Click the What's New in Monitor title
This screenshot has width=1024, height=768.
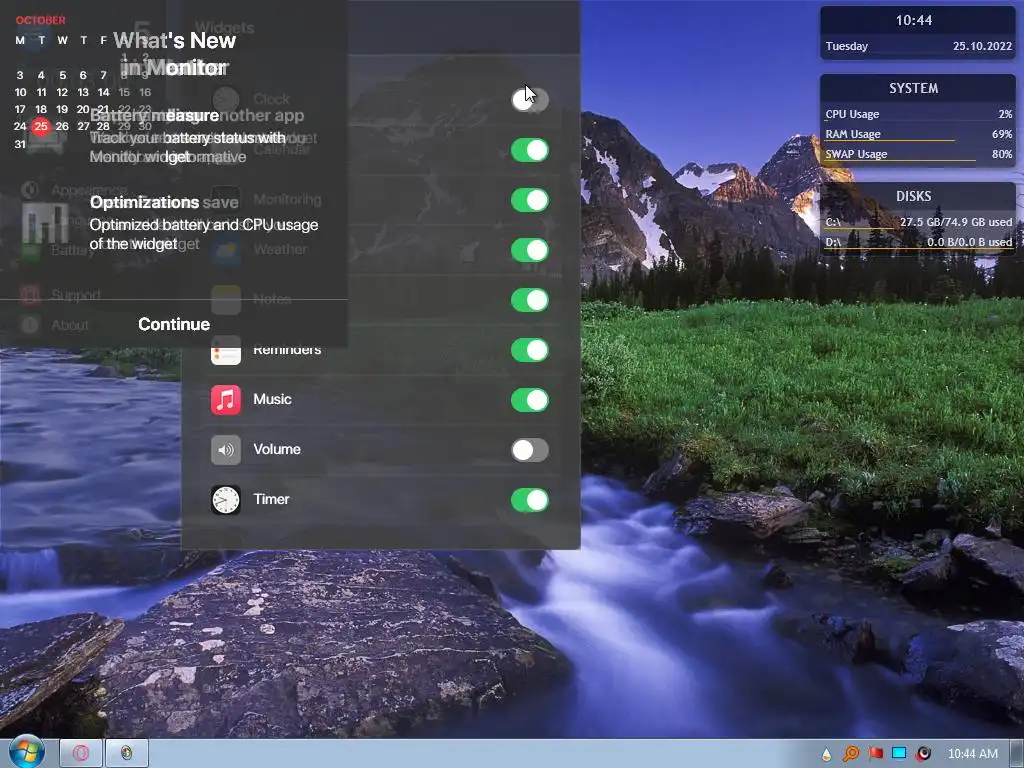point(174,54)
